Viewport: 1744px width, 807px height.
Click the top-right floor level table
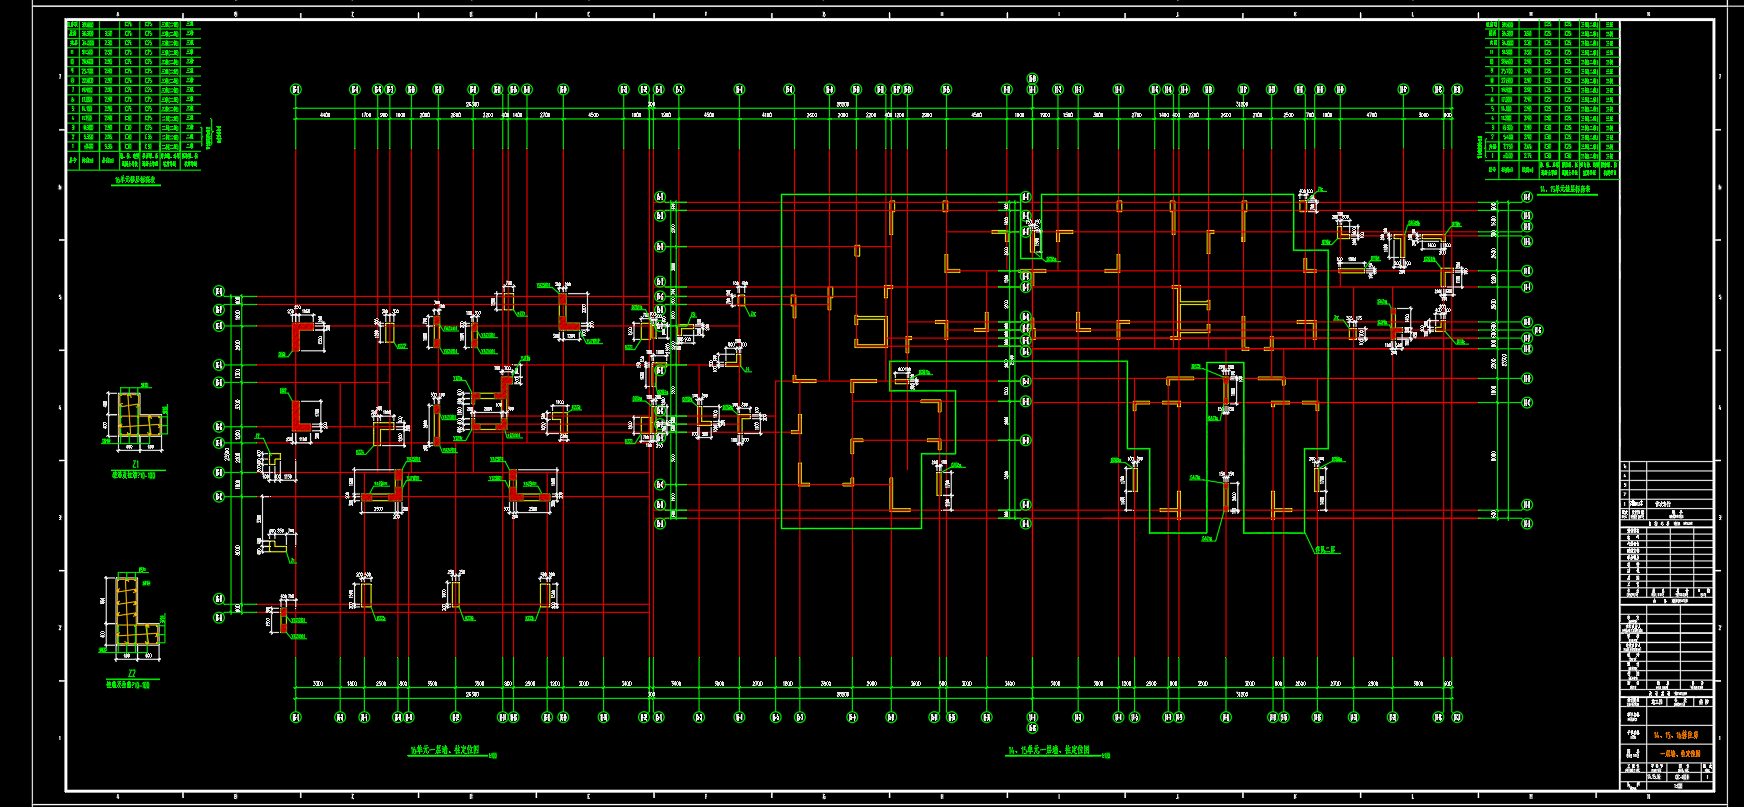click(1552, 100)
